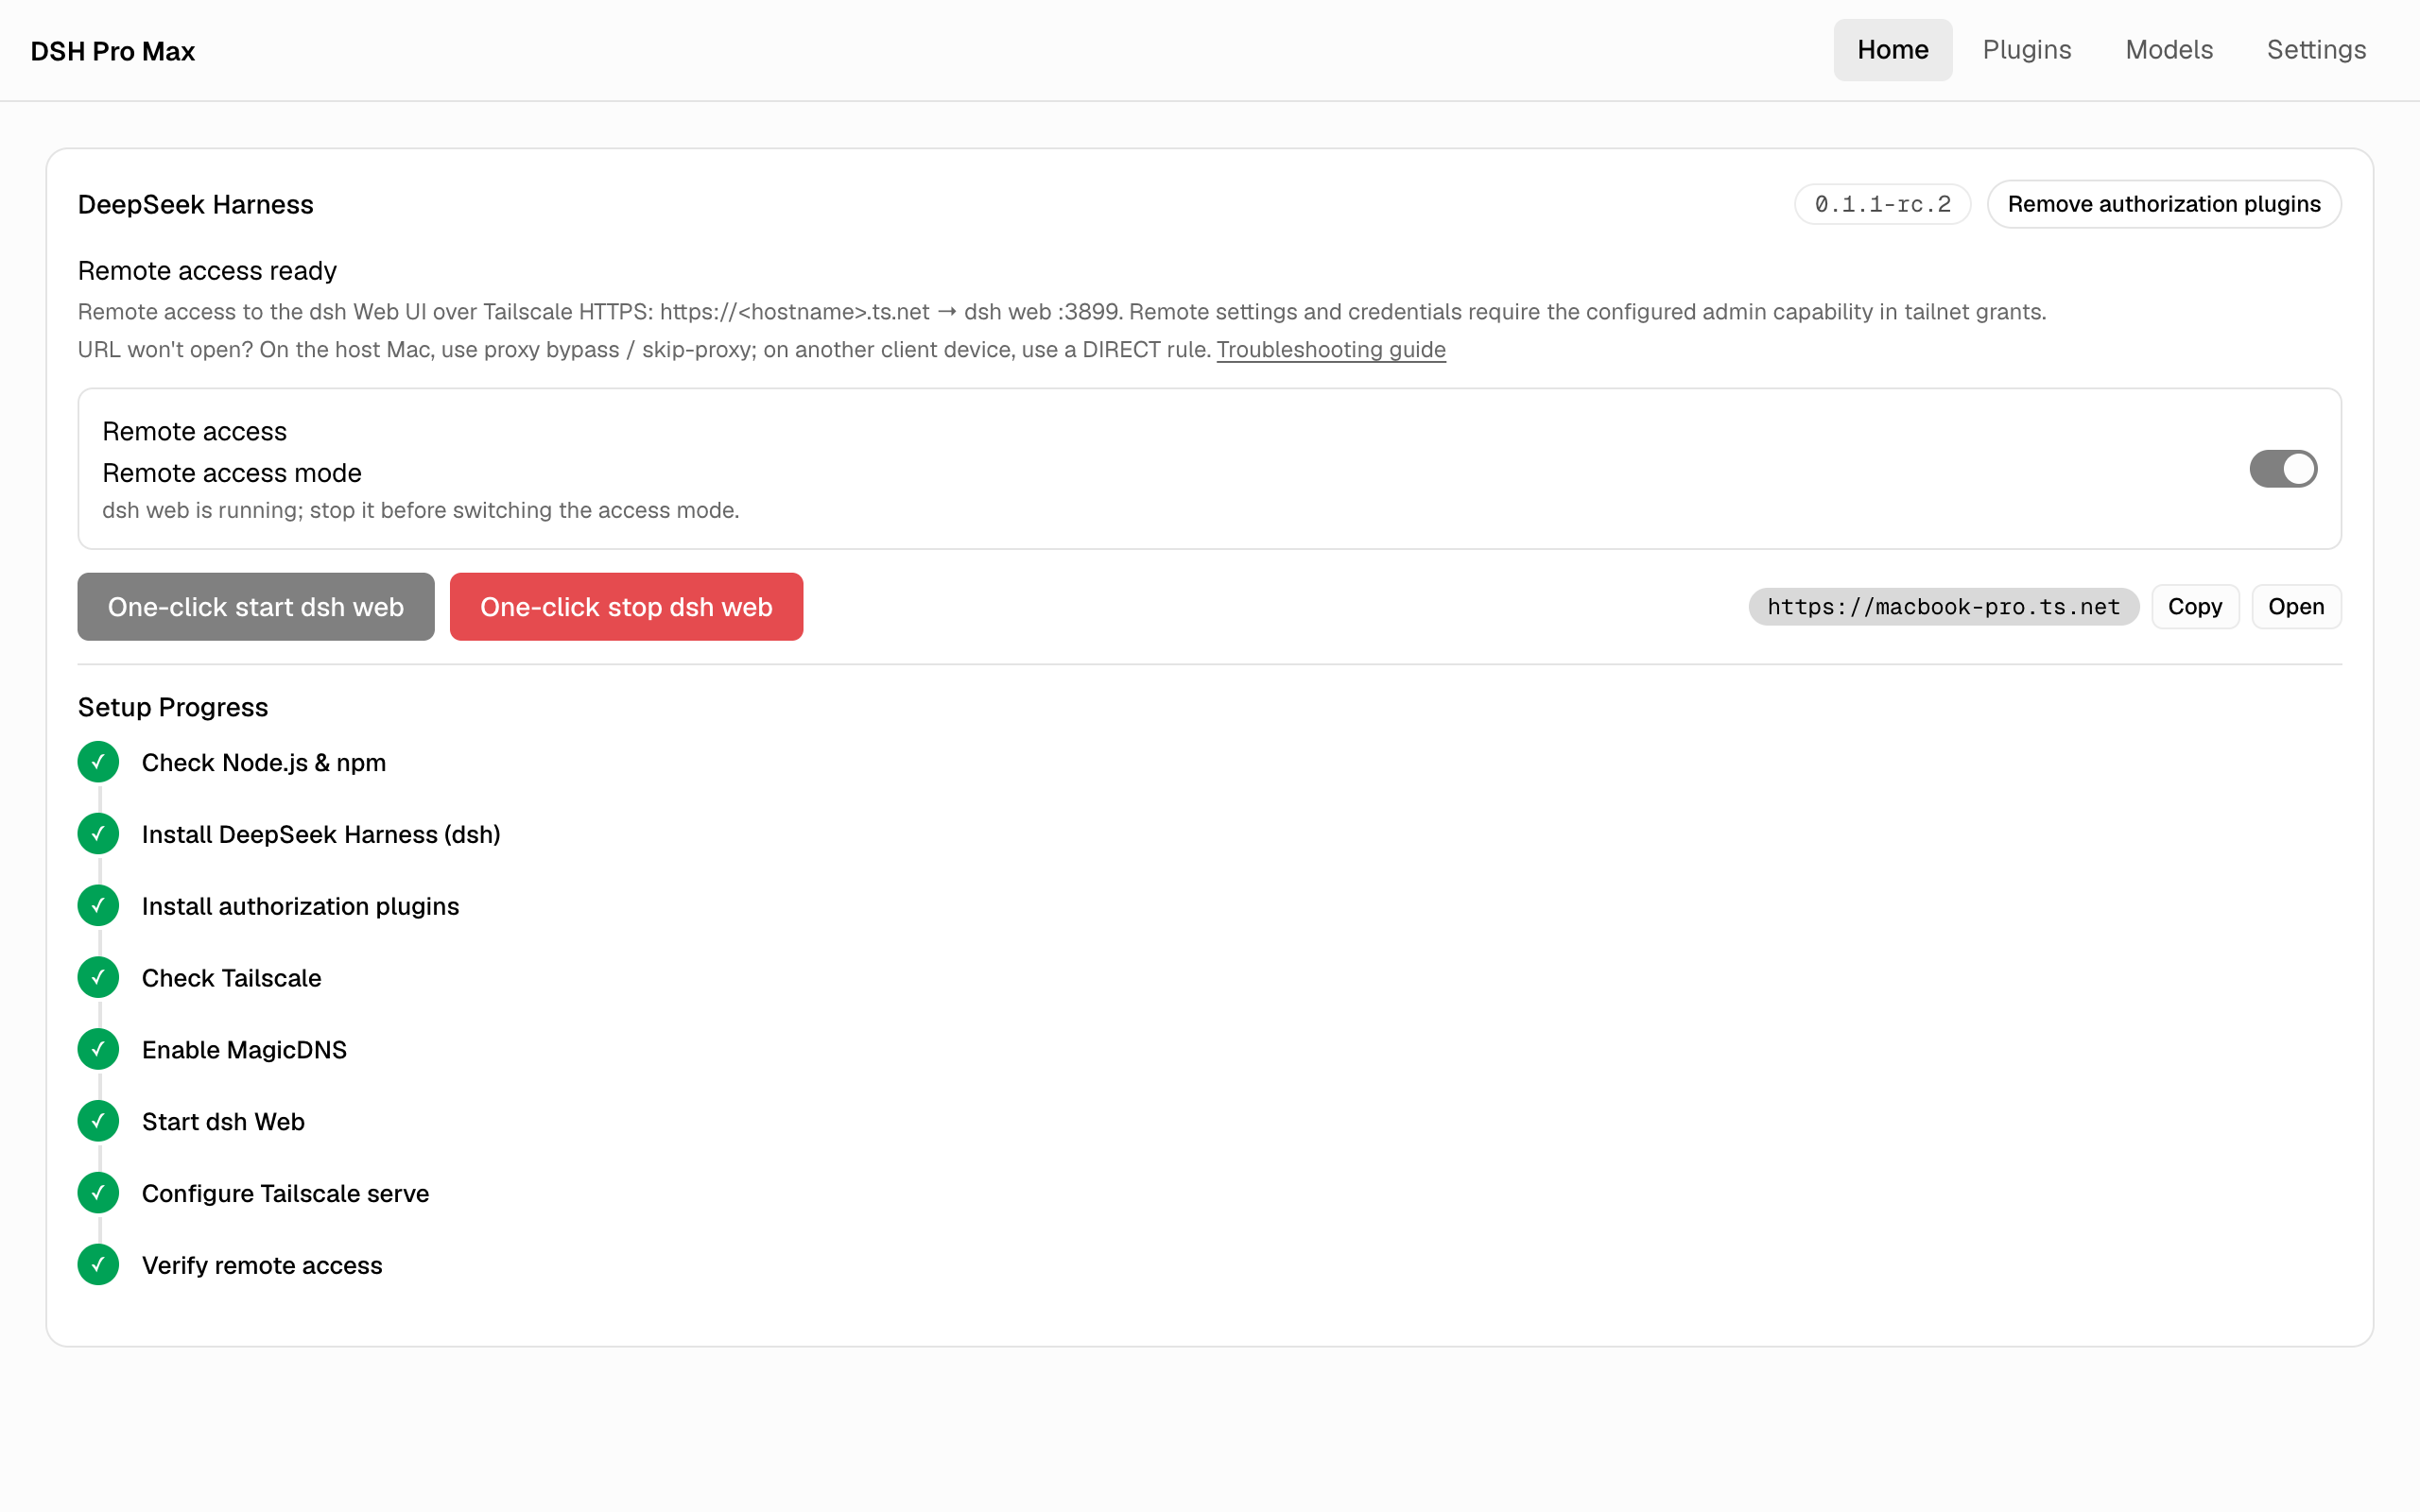Click the check icon next to Install authorization plugins
This screenshot has height=1512, width=2420.
tap(98, 906)
